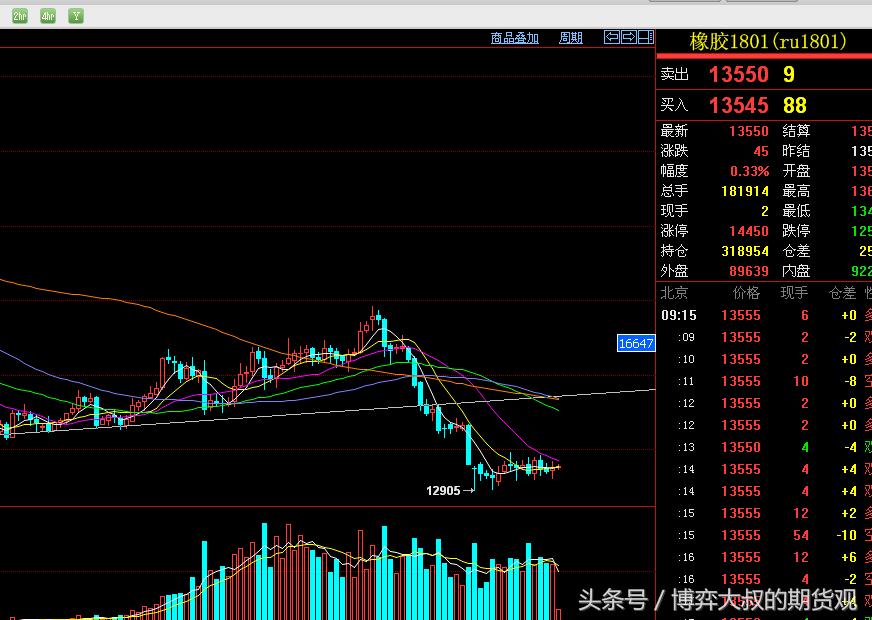Click the 卖出 volume value 9
The width and height of the screenshot is (872, 620).
(x=789, y=75)
